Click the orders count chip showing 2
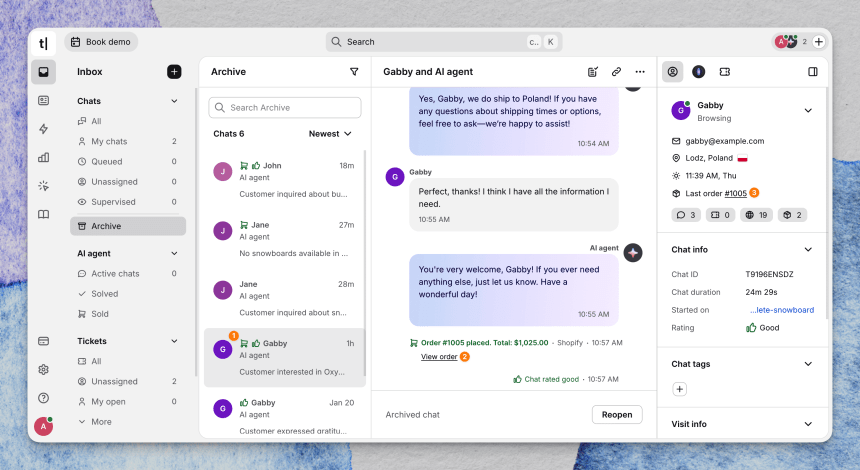This screenshot has height=470, width=860. point(793,215)
